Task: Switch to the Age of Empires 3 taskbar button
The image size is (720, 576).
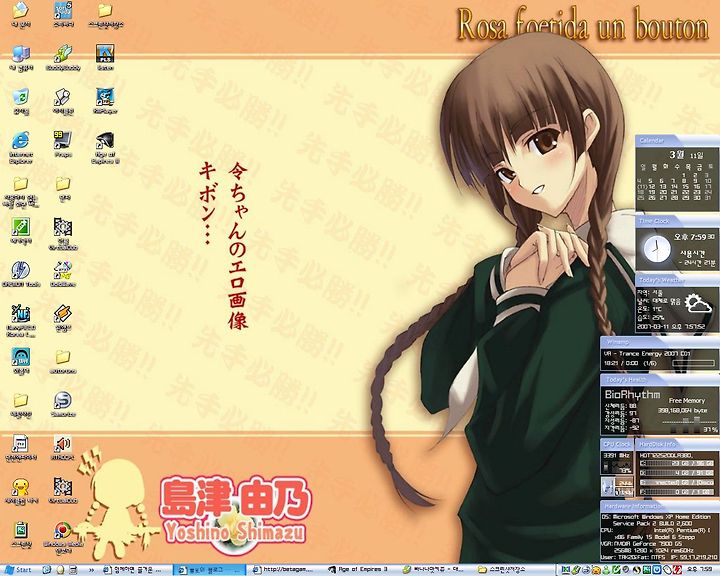Action: click(362, 570)
